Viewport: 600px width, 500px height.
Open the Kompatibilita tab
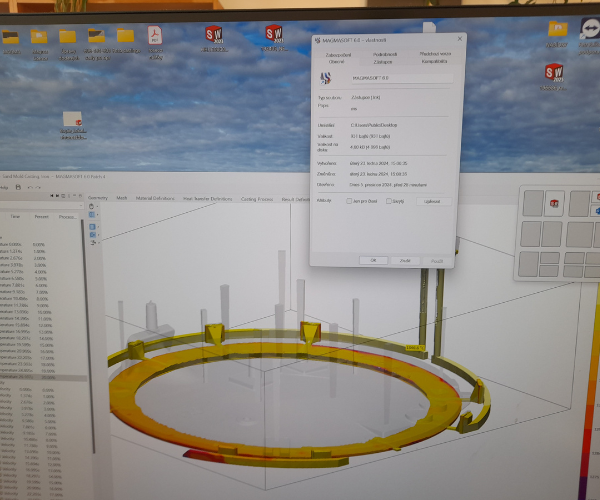tap(434, 61)
